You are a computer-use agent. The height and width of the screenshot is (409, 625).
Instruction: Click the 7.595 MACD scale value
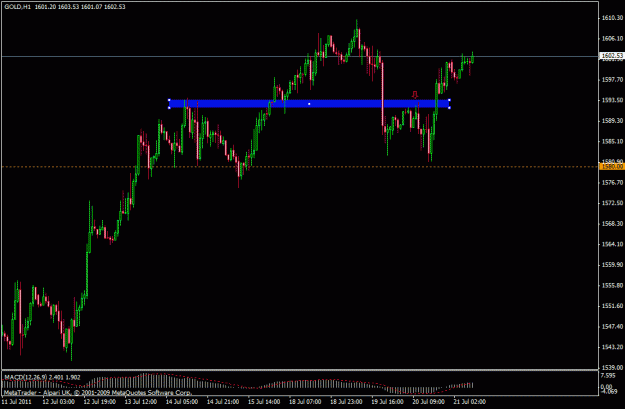tap(608, 376)
